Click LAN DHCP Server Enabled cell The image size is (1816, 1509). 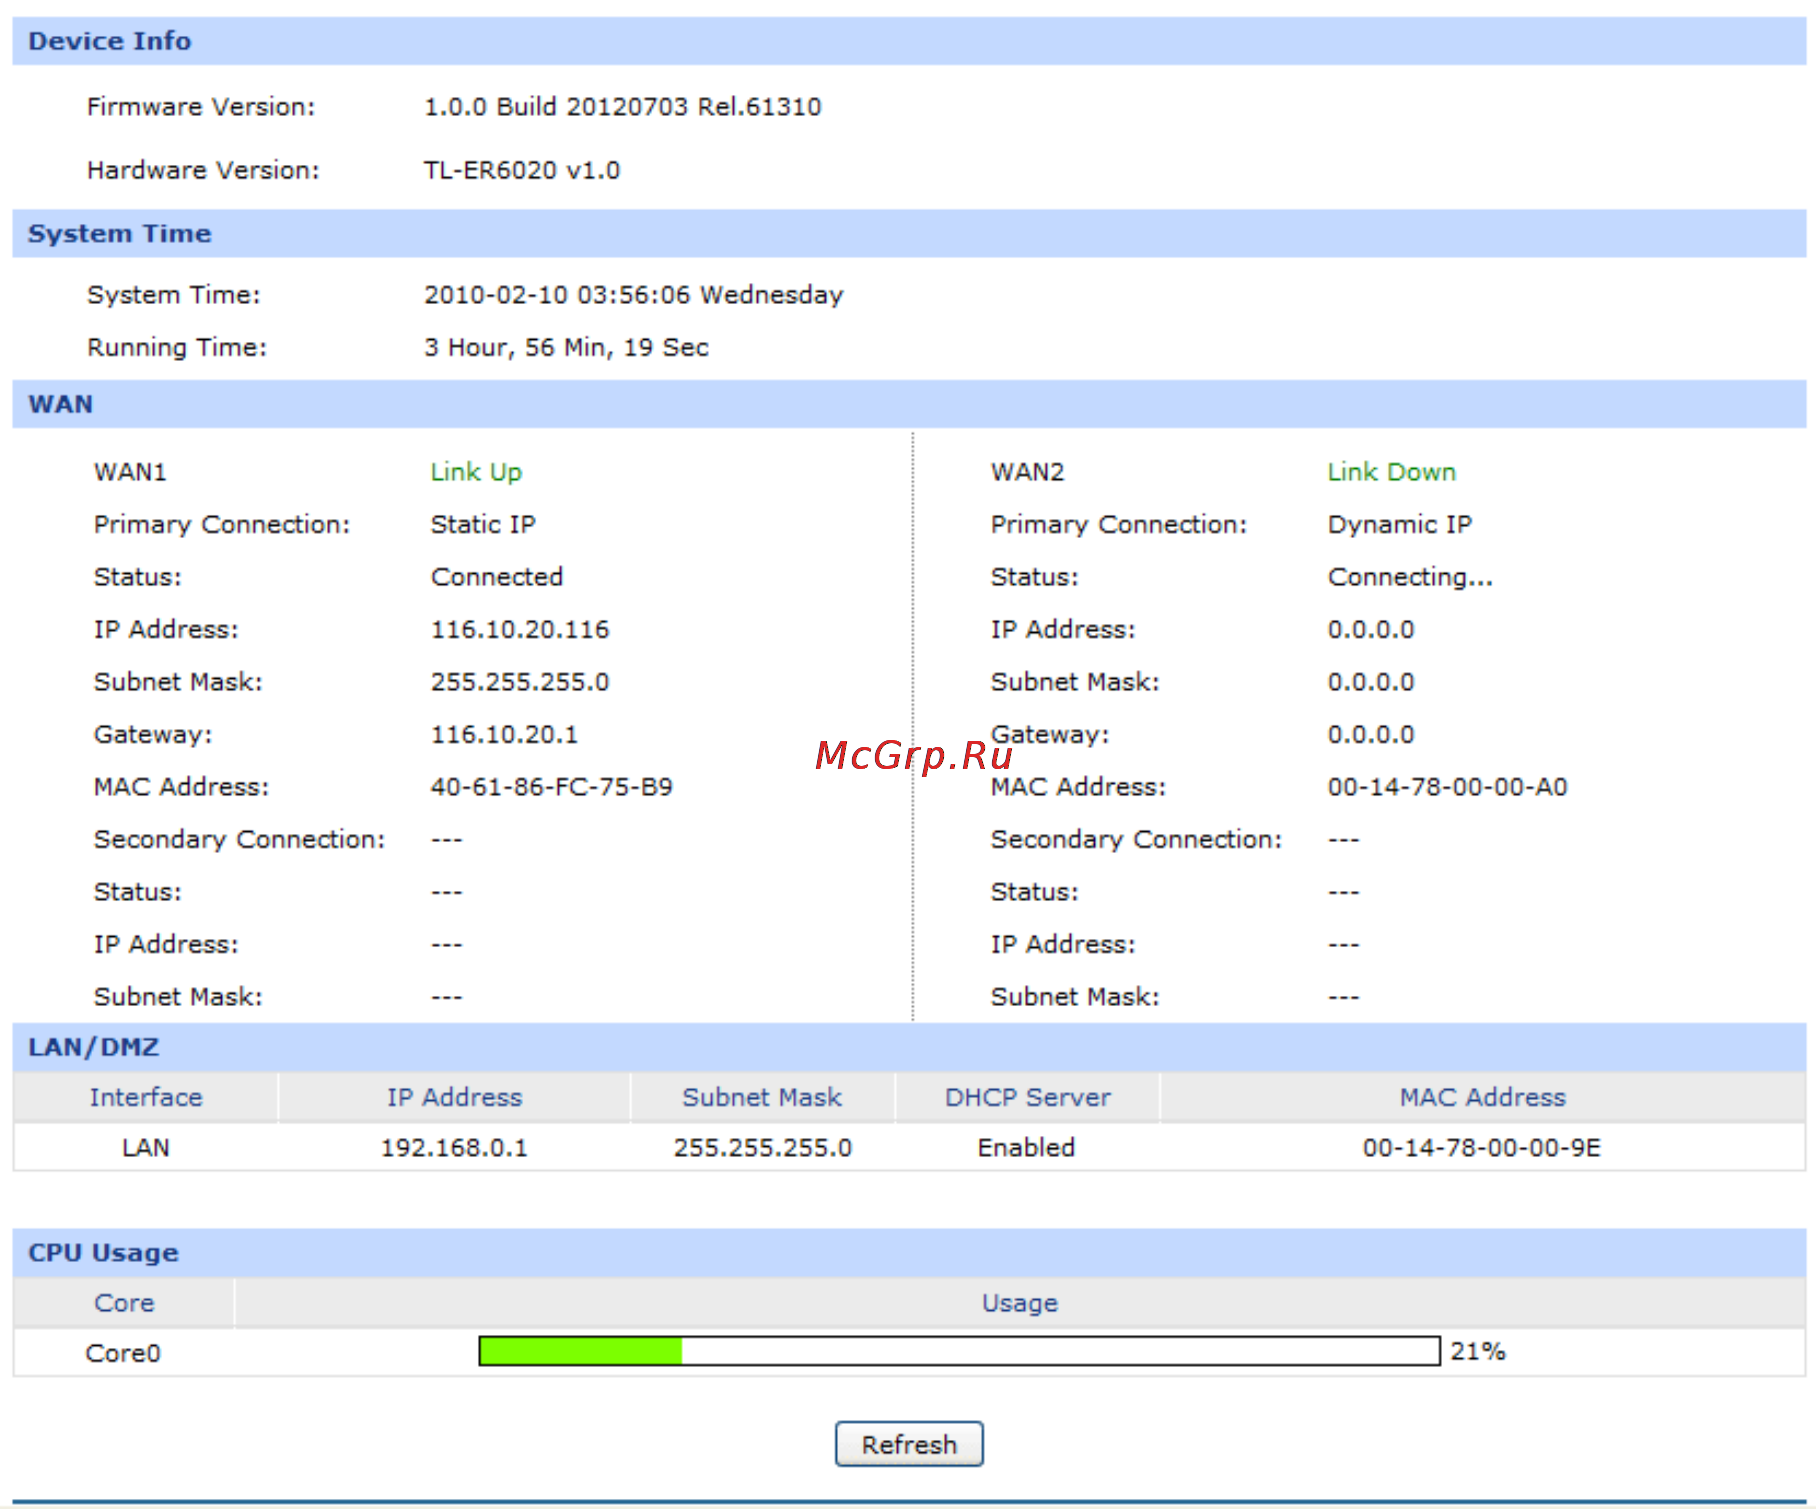point(1027,1147)
